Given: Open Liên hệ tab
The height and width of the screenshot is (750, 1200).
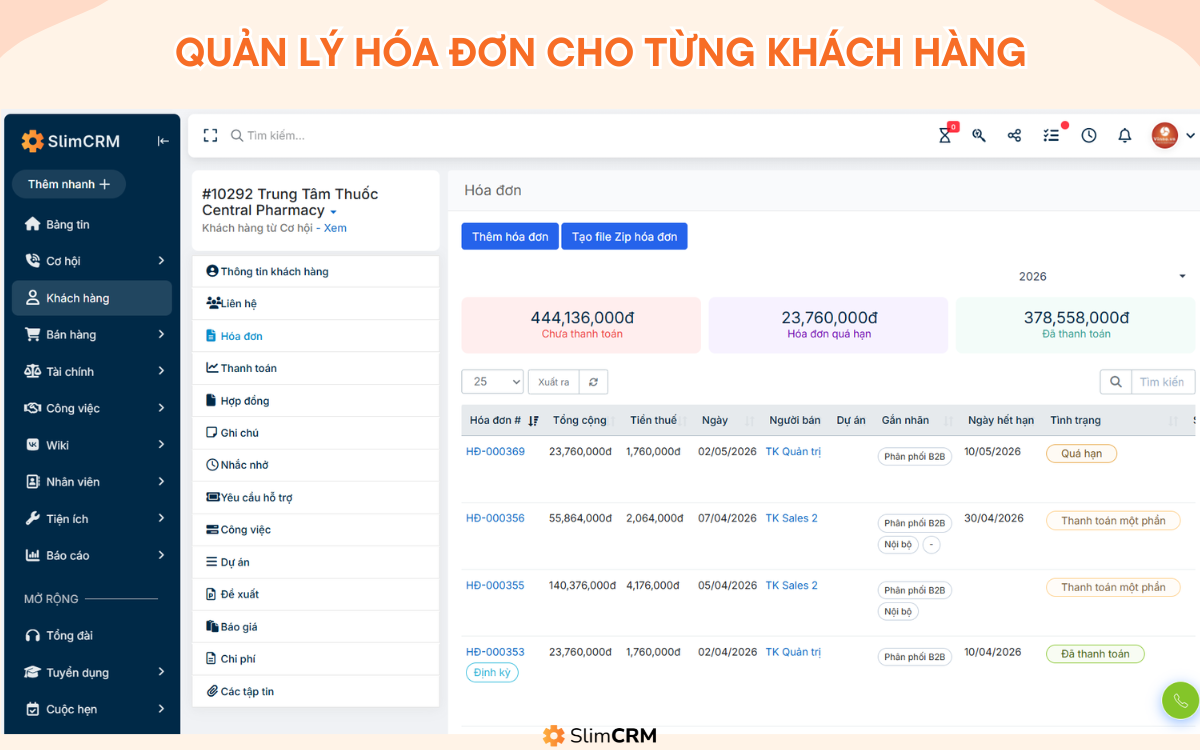Looking at the screenshot, I should pos(315,303).
